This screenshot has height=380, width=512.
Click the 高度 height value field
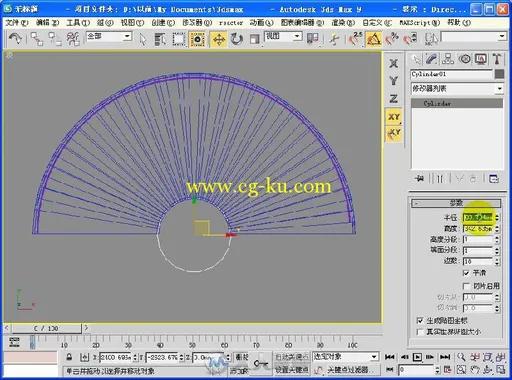pos(478,229)
